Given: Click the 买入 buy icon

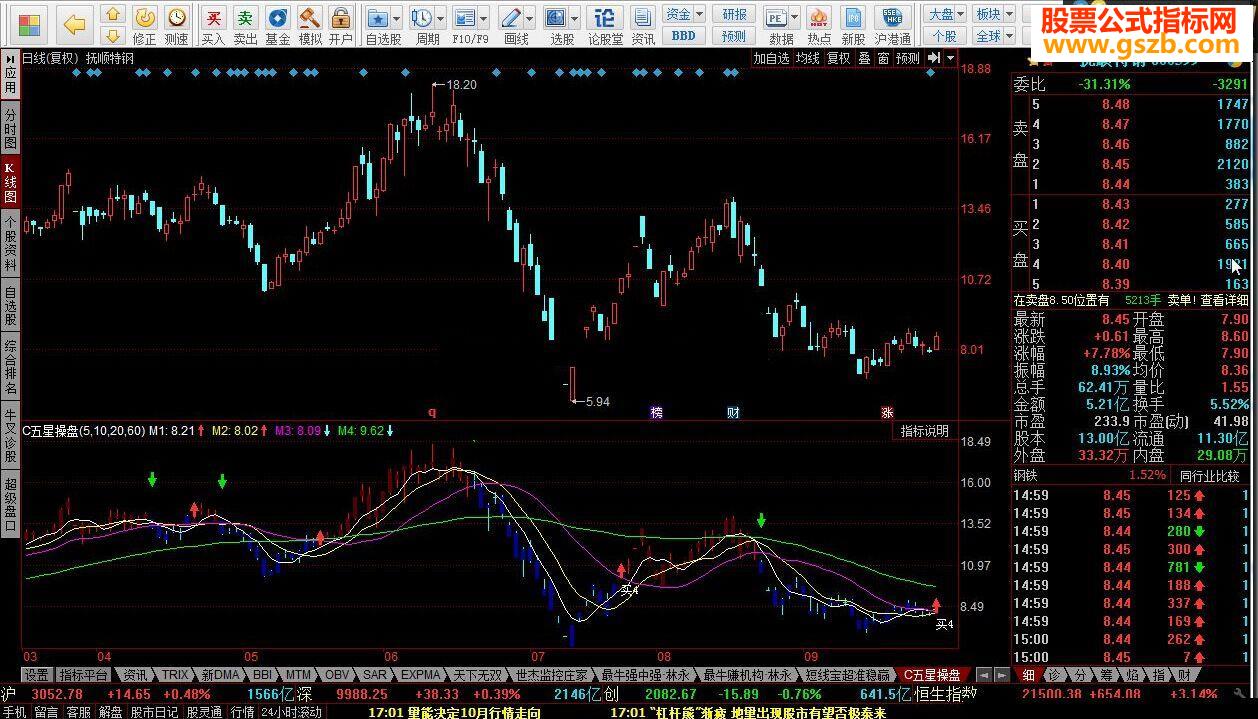Looking at the screenshot, I should point(213,25).
